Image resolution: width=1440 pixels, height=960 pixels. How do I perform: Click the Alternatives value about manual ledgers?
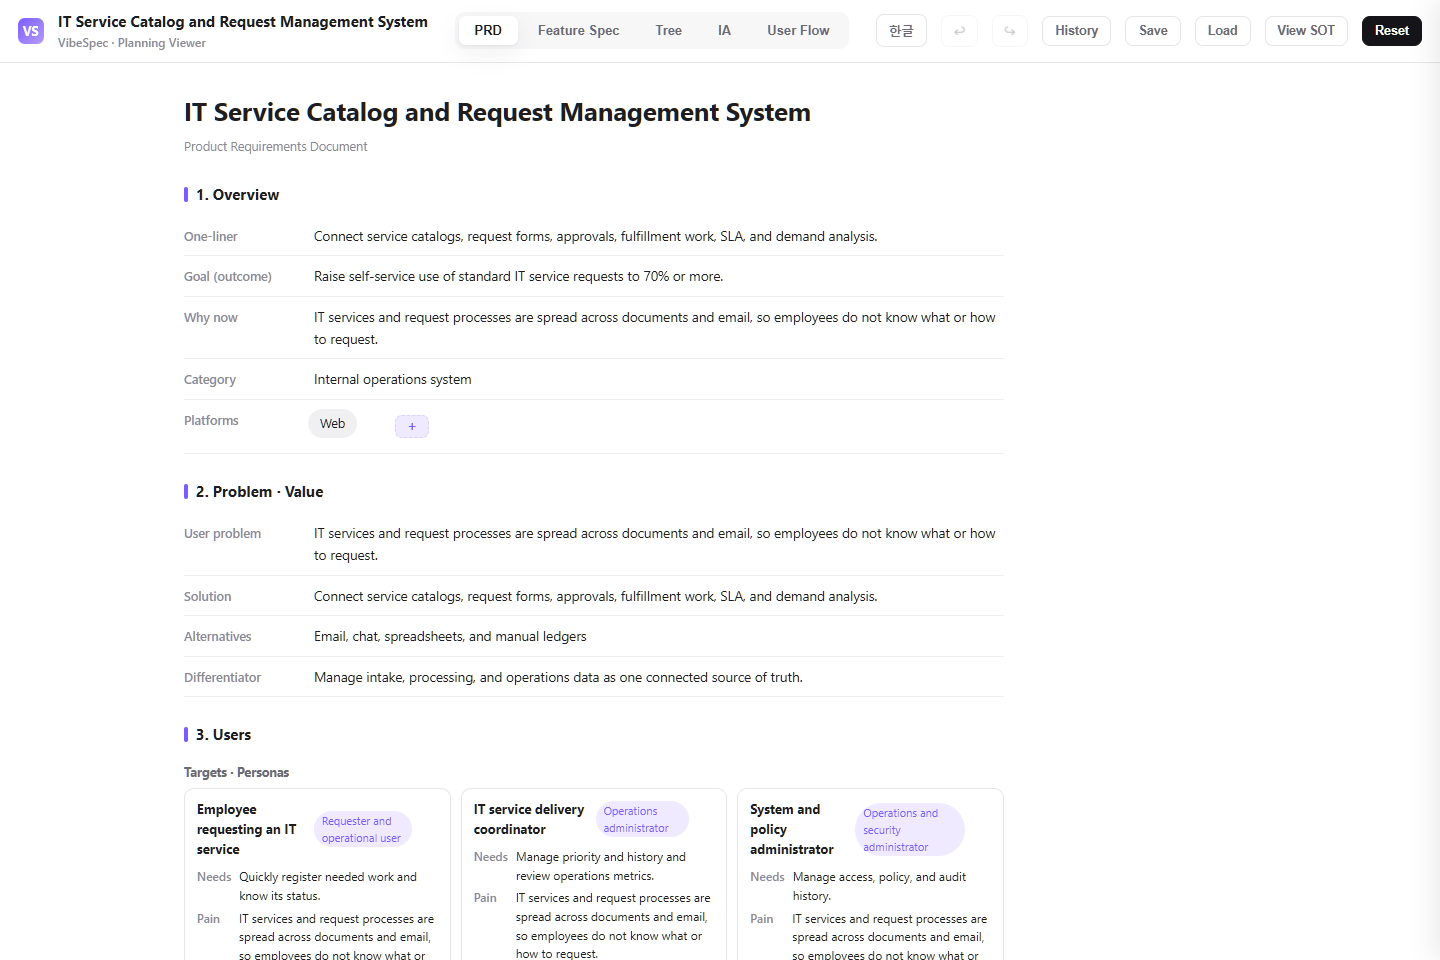[x=450, y=637]
